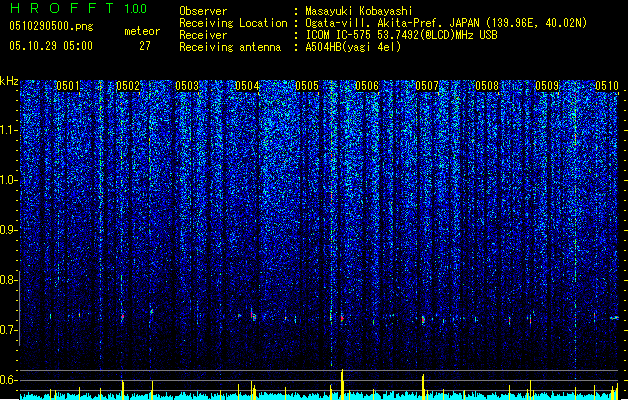Click the Ogata-vill. Akita-Pref. location text
629x400 pixels.
pos(446,23)
